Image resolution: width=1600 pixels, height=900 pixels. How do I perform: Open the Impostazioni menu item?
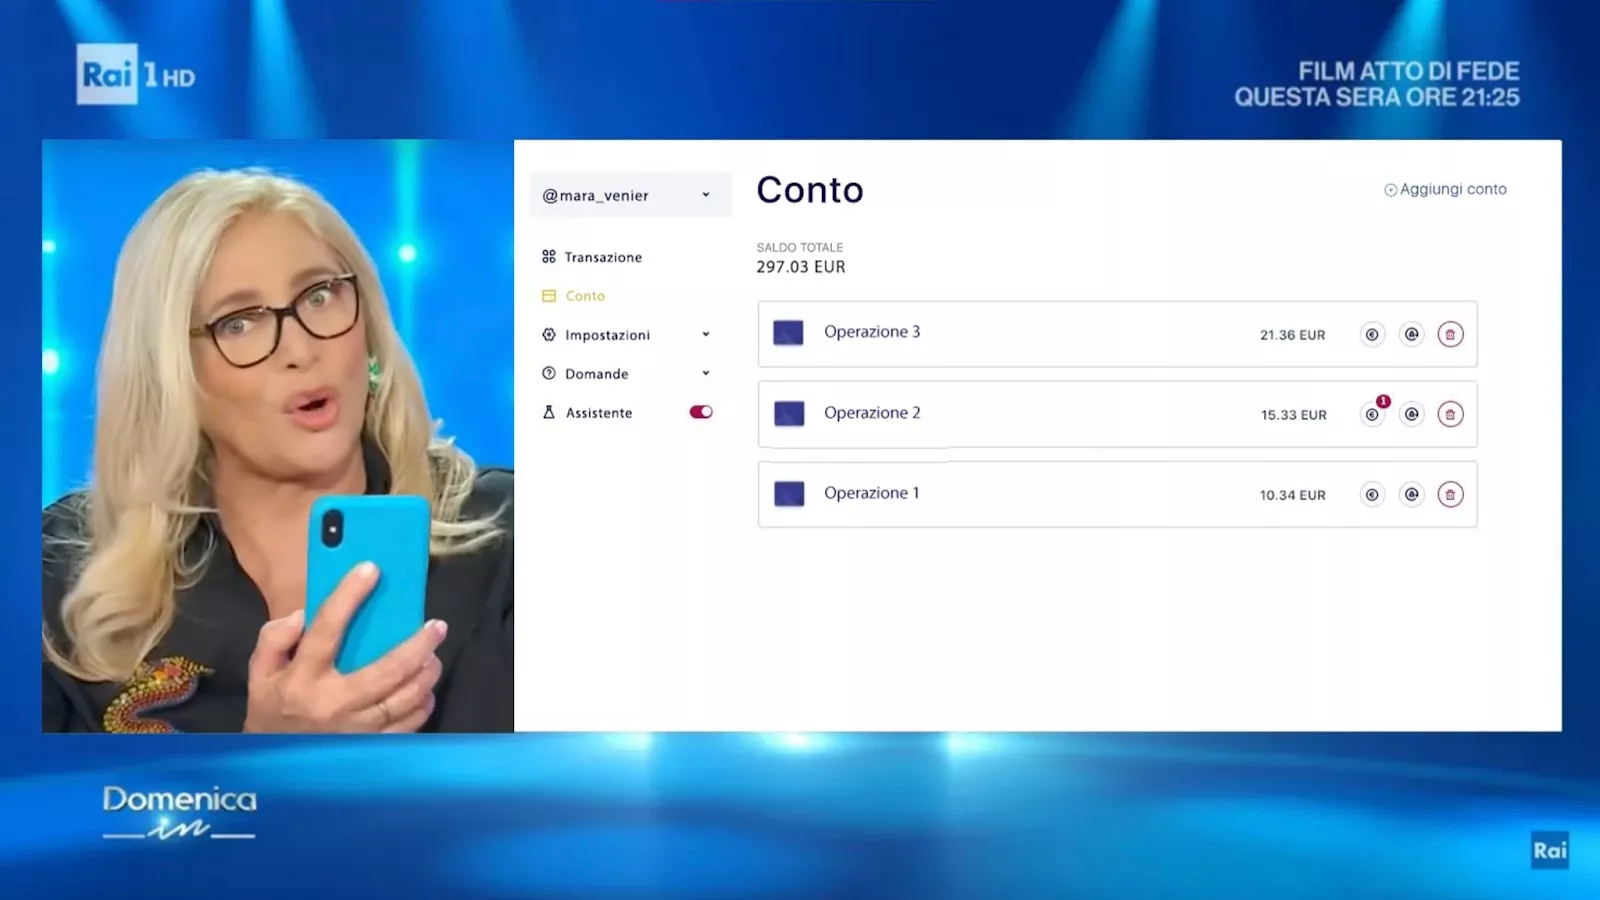point(607,335)
